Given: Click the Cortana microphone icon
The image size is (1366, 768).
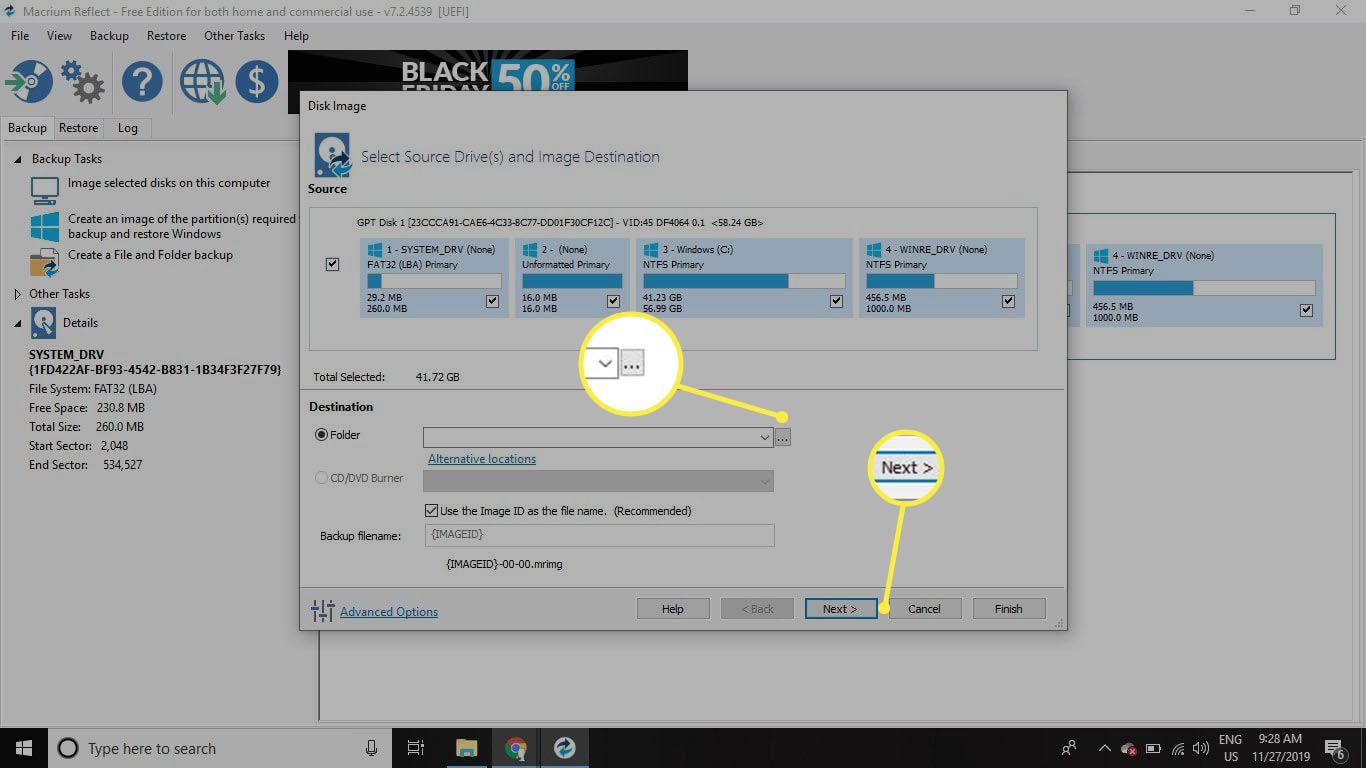Looking at the screenshot, I should tap(371, 748).
